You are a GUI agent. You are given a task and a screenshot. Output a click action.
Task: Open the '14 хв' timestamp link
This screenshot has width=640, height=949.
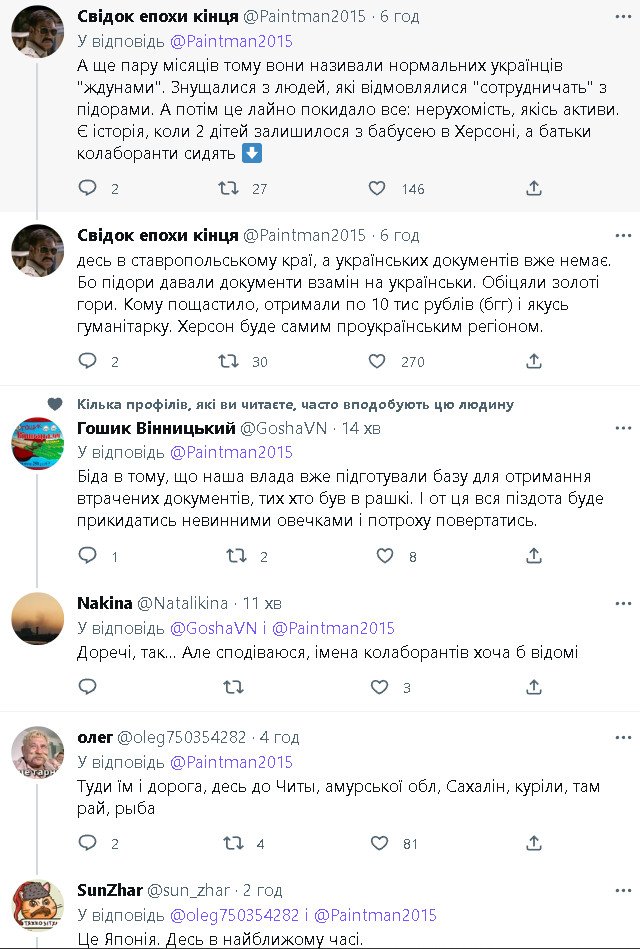[362, 428]
